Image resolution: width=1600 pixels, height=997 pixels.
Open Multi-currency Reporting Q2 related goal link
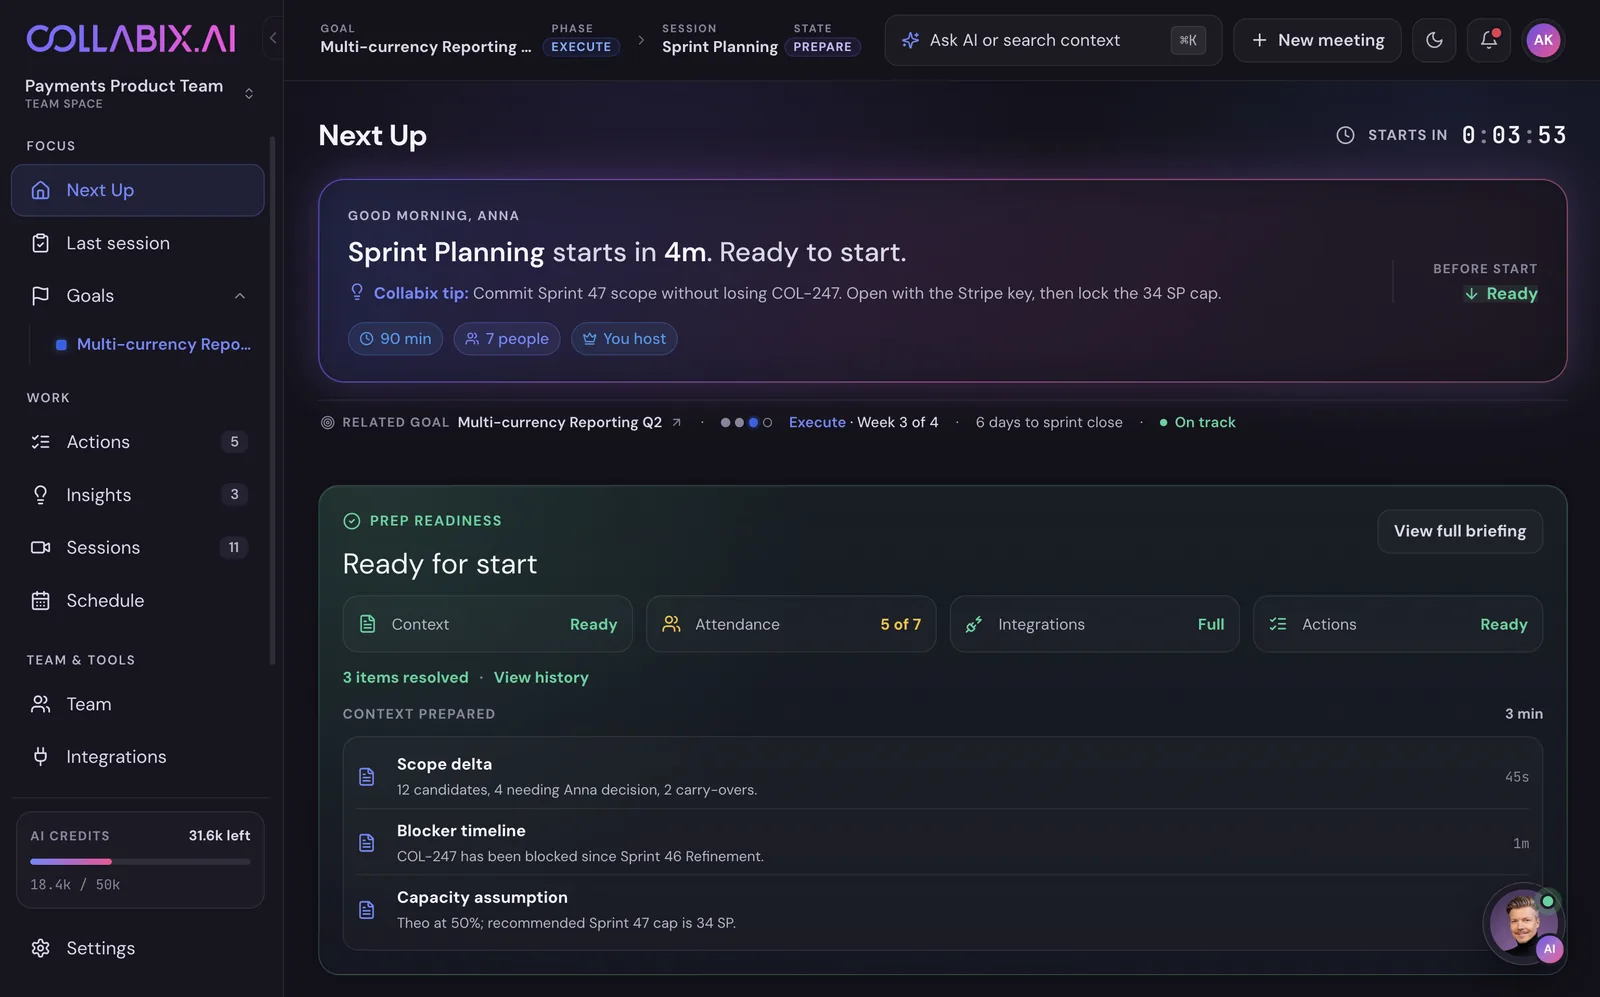pos(560,423)
